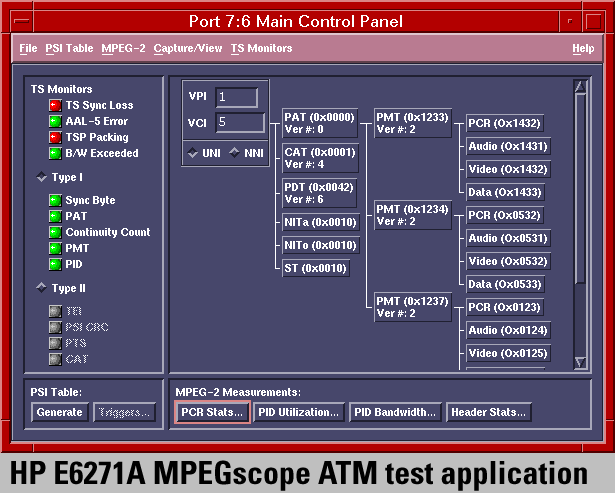Image resolution: width=615 pixels, height=493 pixels.
Task: Click the B/W Exceeded green indicator
Action: tap(55, 153)
